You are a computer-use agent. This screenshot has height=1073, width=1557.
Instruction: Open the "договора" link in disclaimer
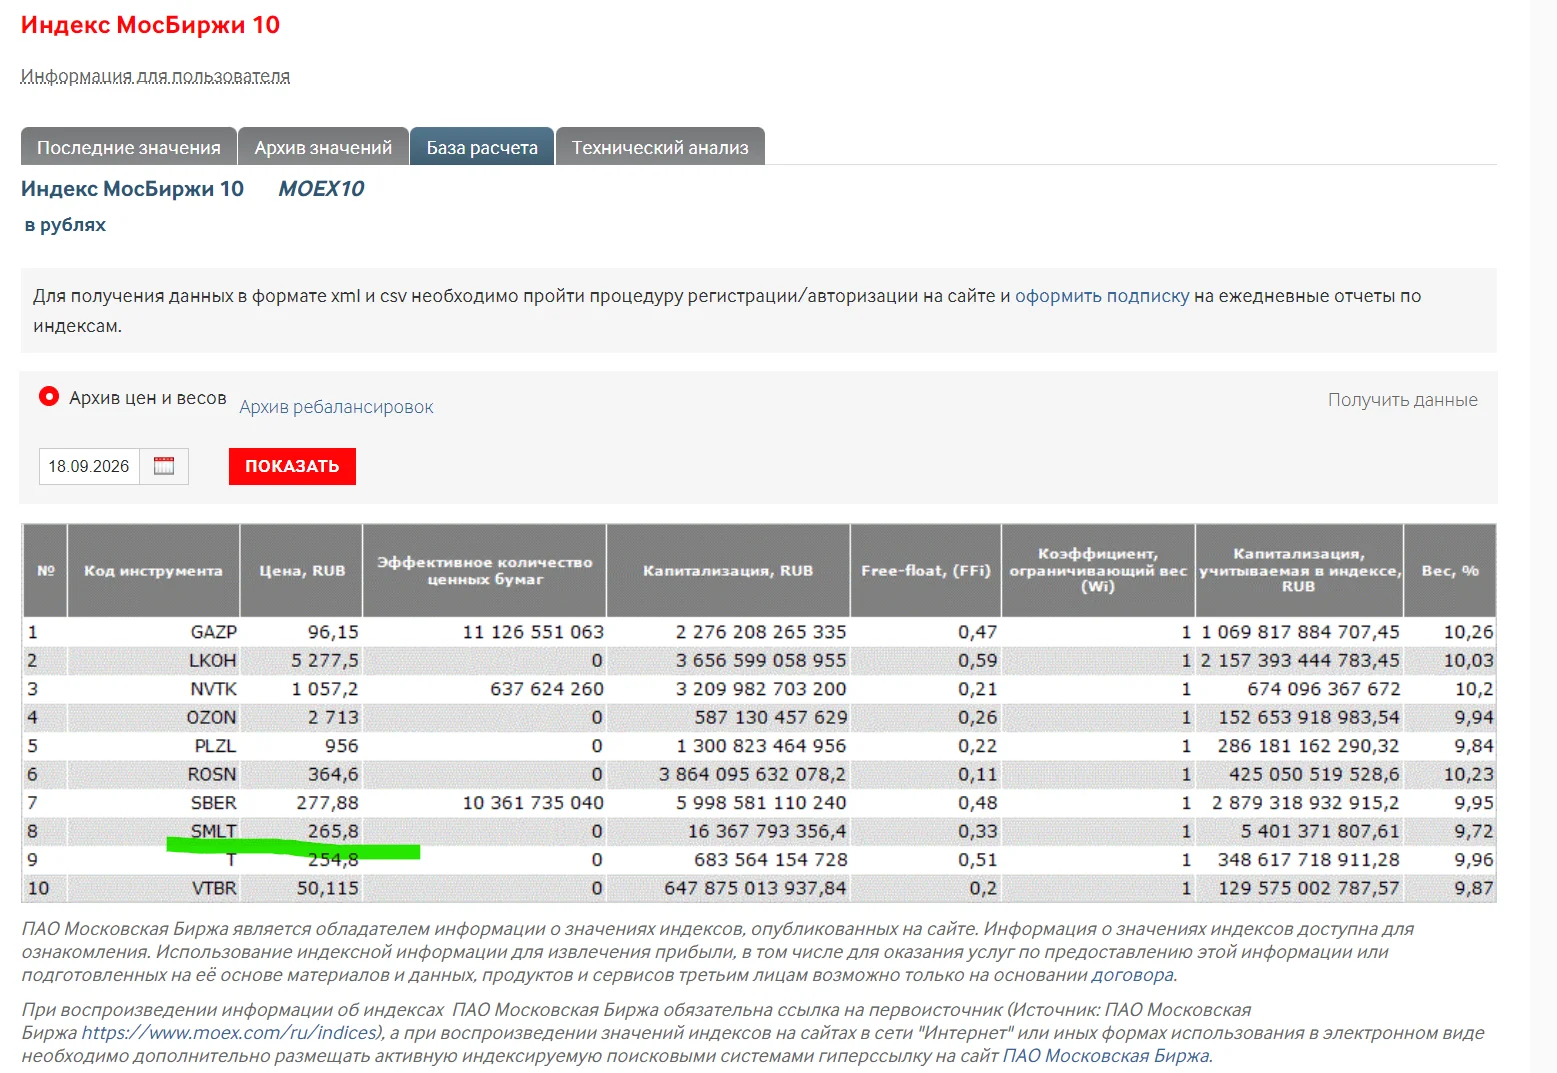click(x=1133, y=975)
